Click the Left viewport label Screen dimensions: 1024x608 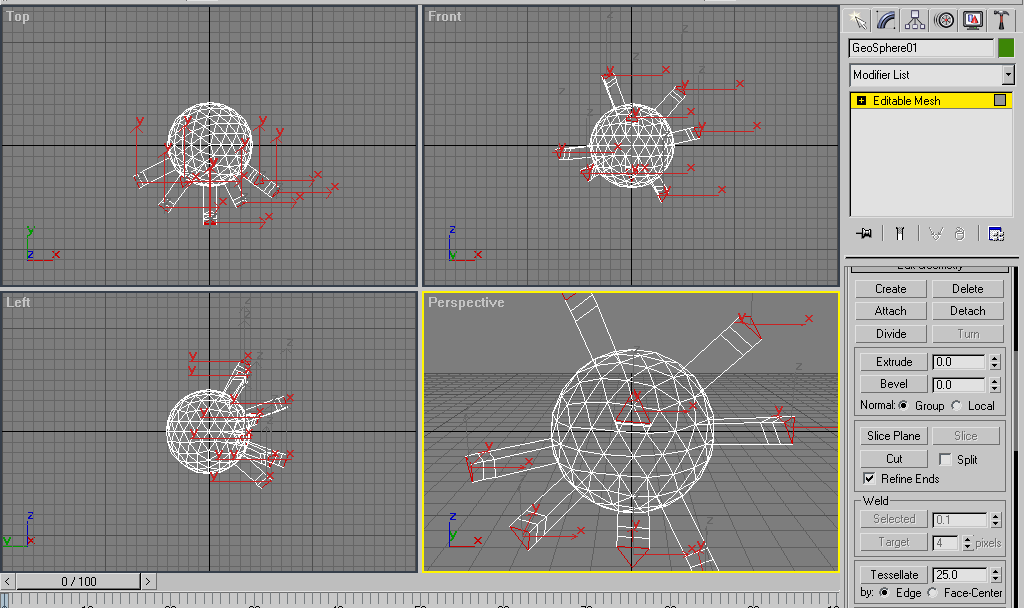[x=18, y=302]
